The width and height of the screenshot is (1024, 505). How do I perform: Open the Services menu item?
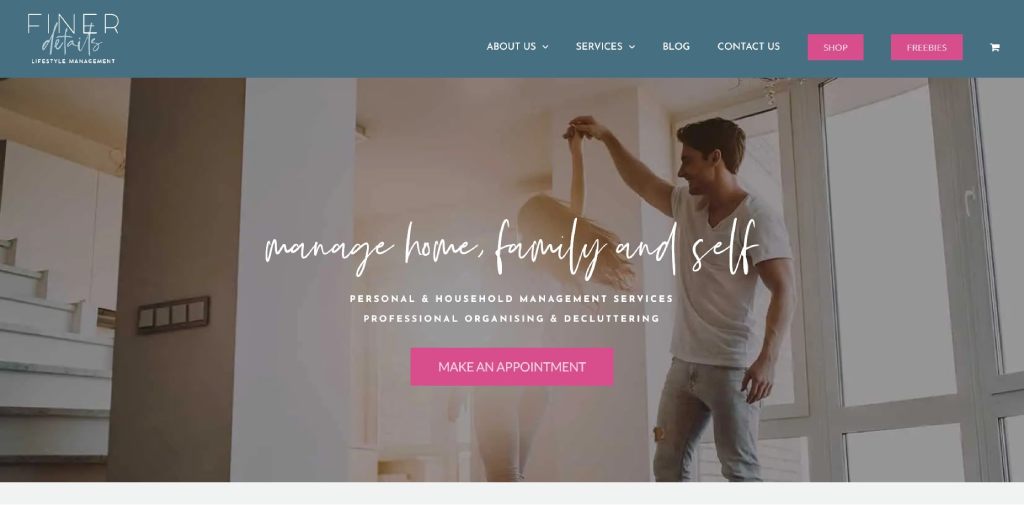coord(599,46)
